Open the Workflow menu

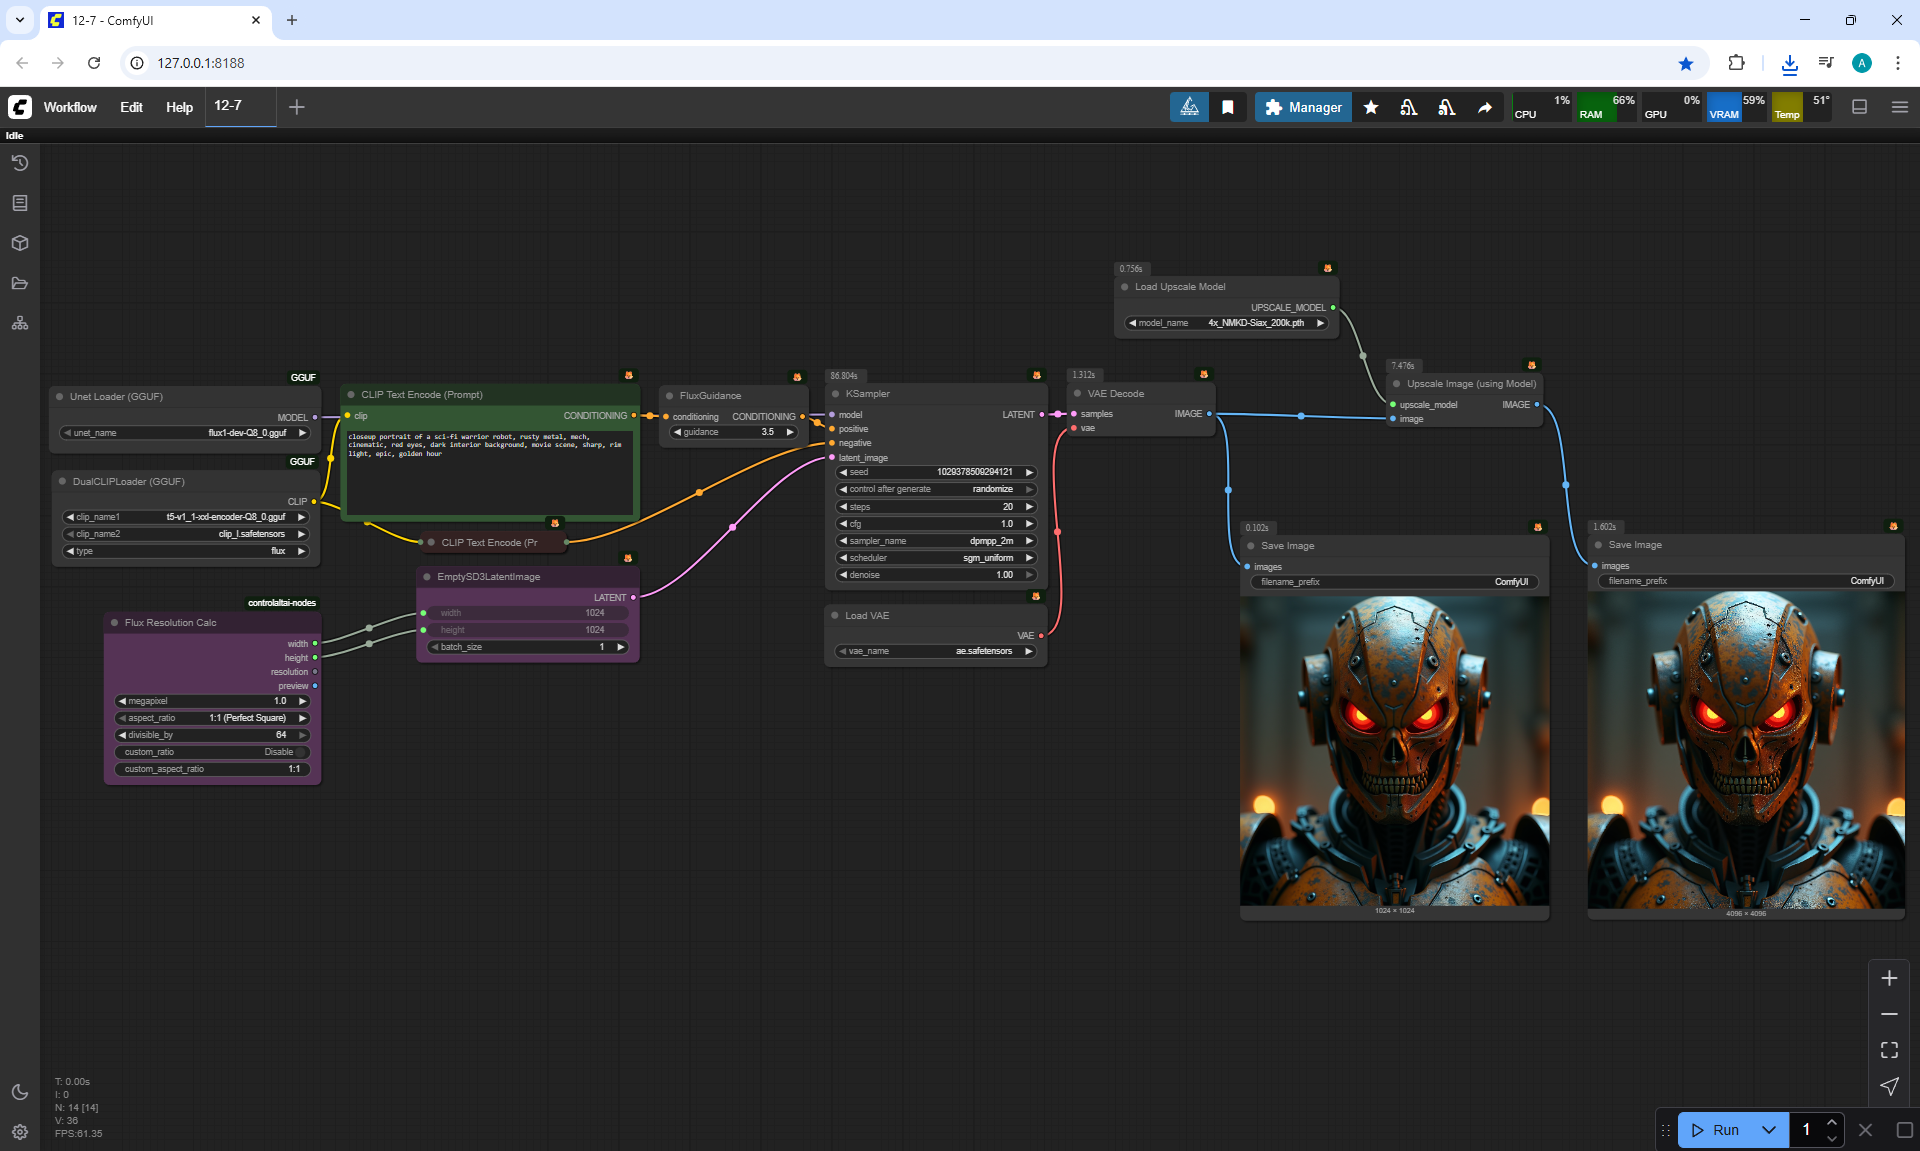tap(70, 107)
